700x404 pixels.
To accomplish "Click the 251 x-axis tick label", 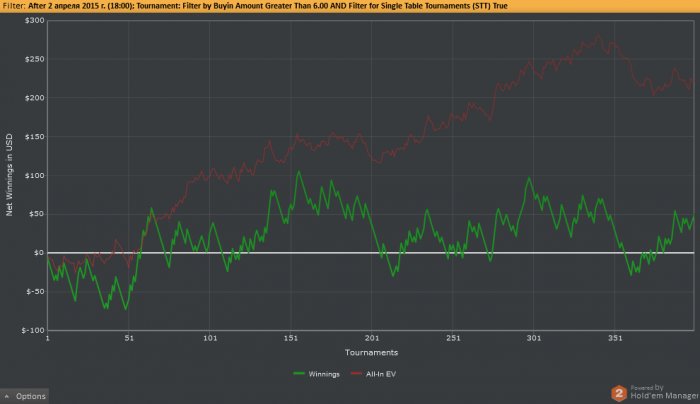I will coord(453,338).
